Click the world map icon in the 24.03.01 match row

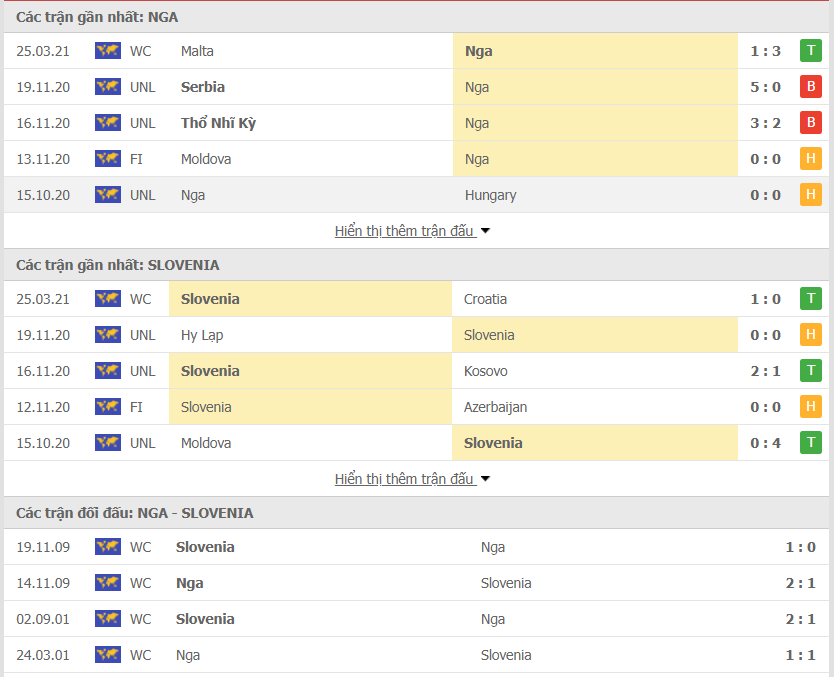point(107,655)
